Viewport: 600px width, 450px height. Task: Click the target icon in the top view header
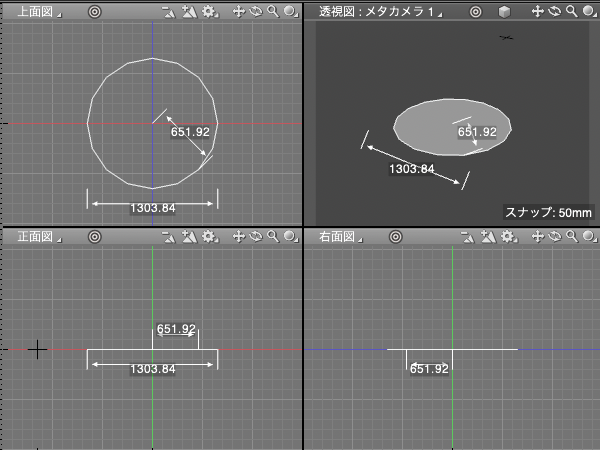[x=94, y=12]
